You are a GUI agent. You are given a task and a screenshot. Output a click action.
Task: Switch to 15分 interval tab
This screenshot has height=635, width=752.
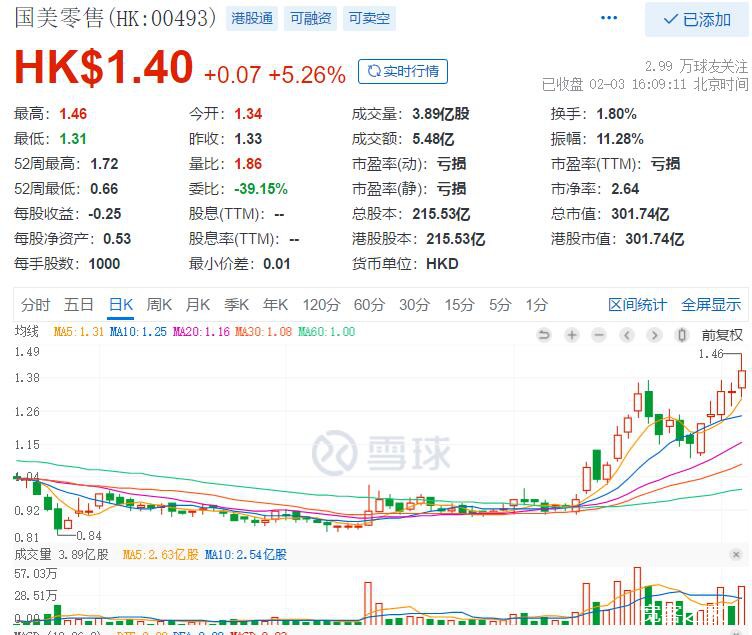[x=459, y=305]
